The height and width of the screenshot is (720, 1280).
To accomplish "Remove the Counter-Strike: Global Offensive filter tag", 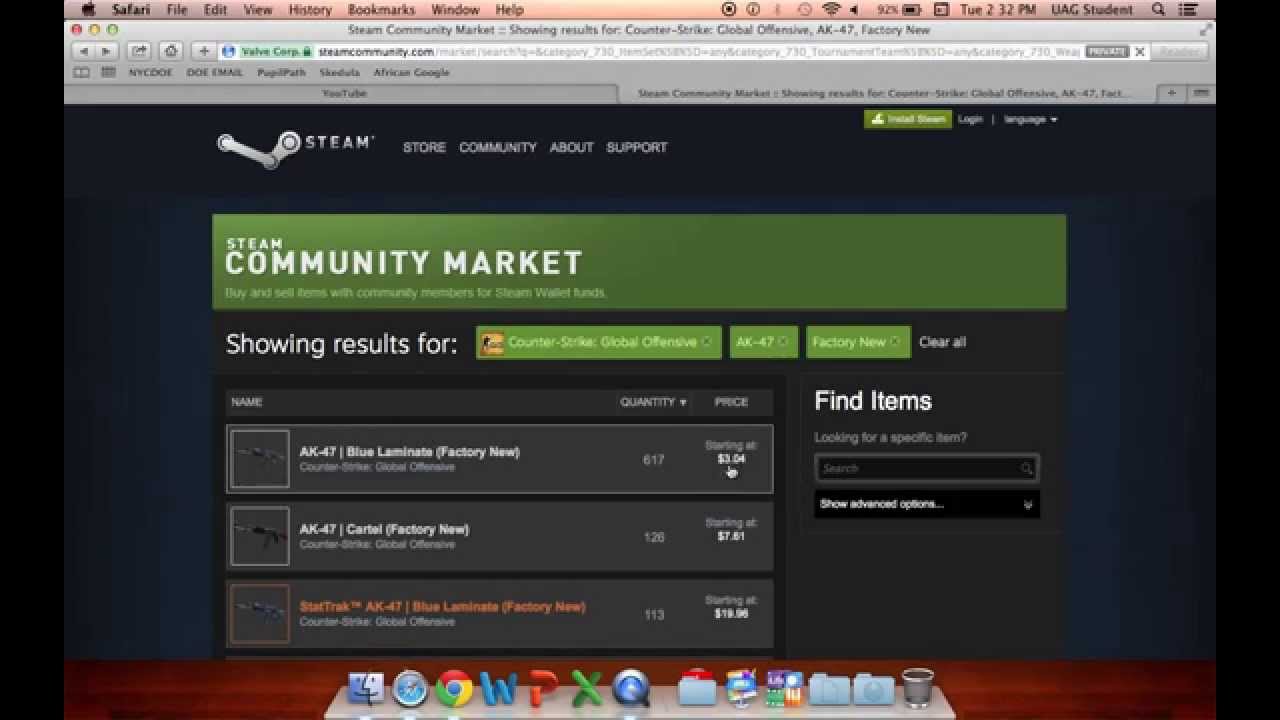I will [x=706, y=342].
